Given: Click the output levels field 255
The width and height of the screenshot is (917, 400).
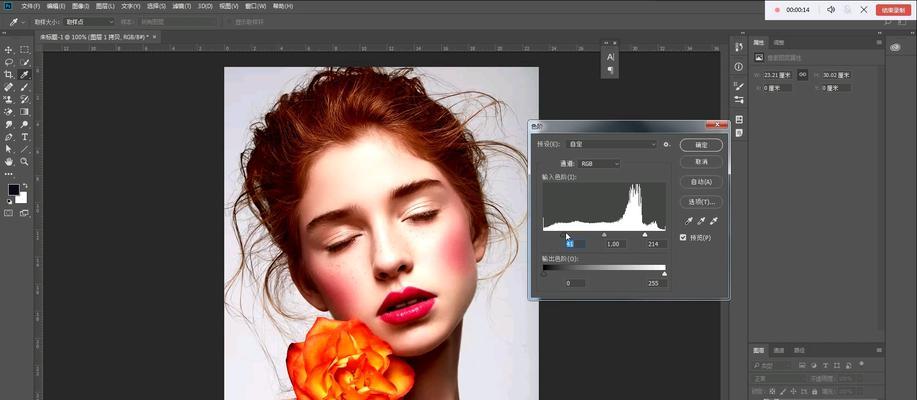Looking at the screenshot, I should click(656, 283).
